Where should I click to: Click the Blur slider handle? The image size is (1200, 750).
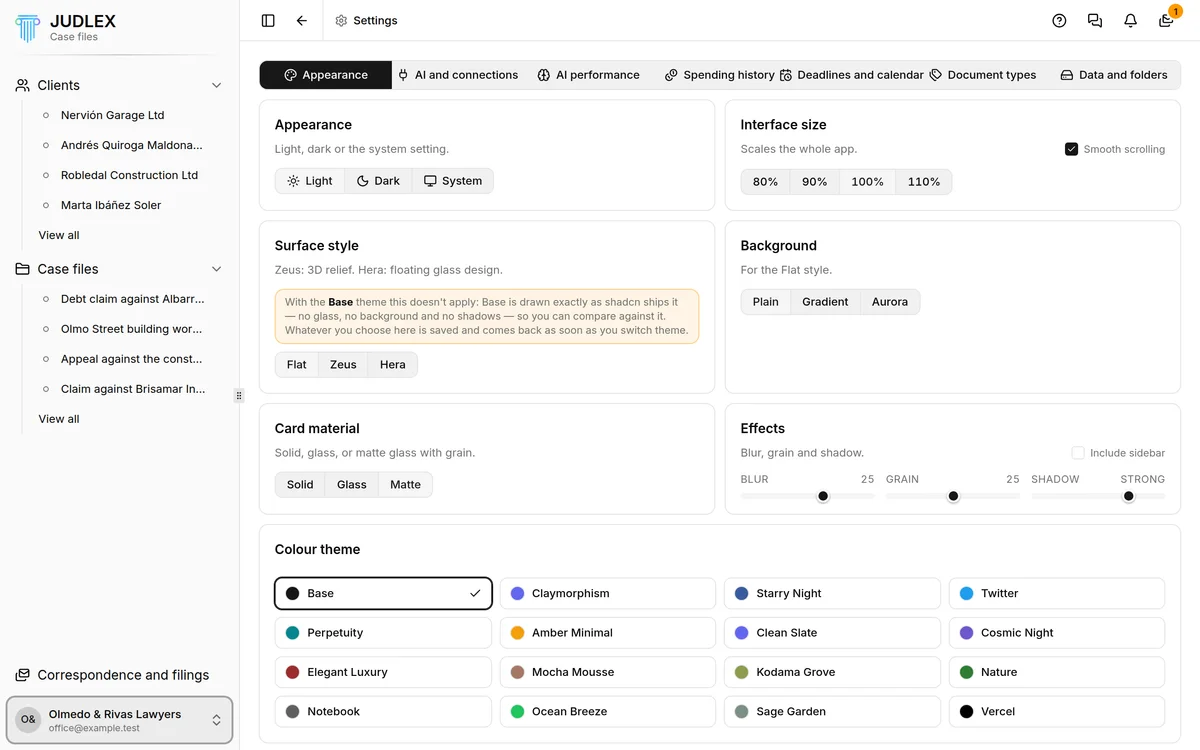[823, 496]
